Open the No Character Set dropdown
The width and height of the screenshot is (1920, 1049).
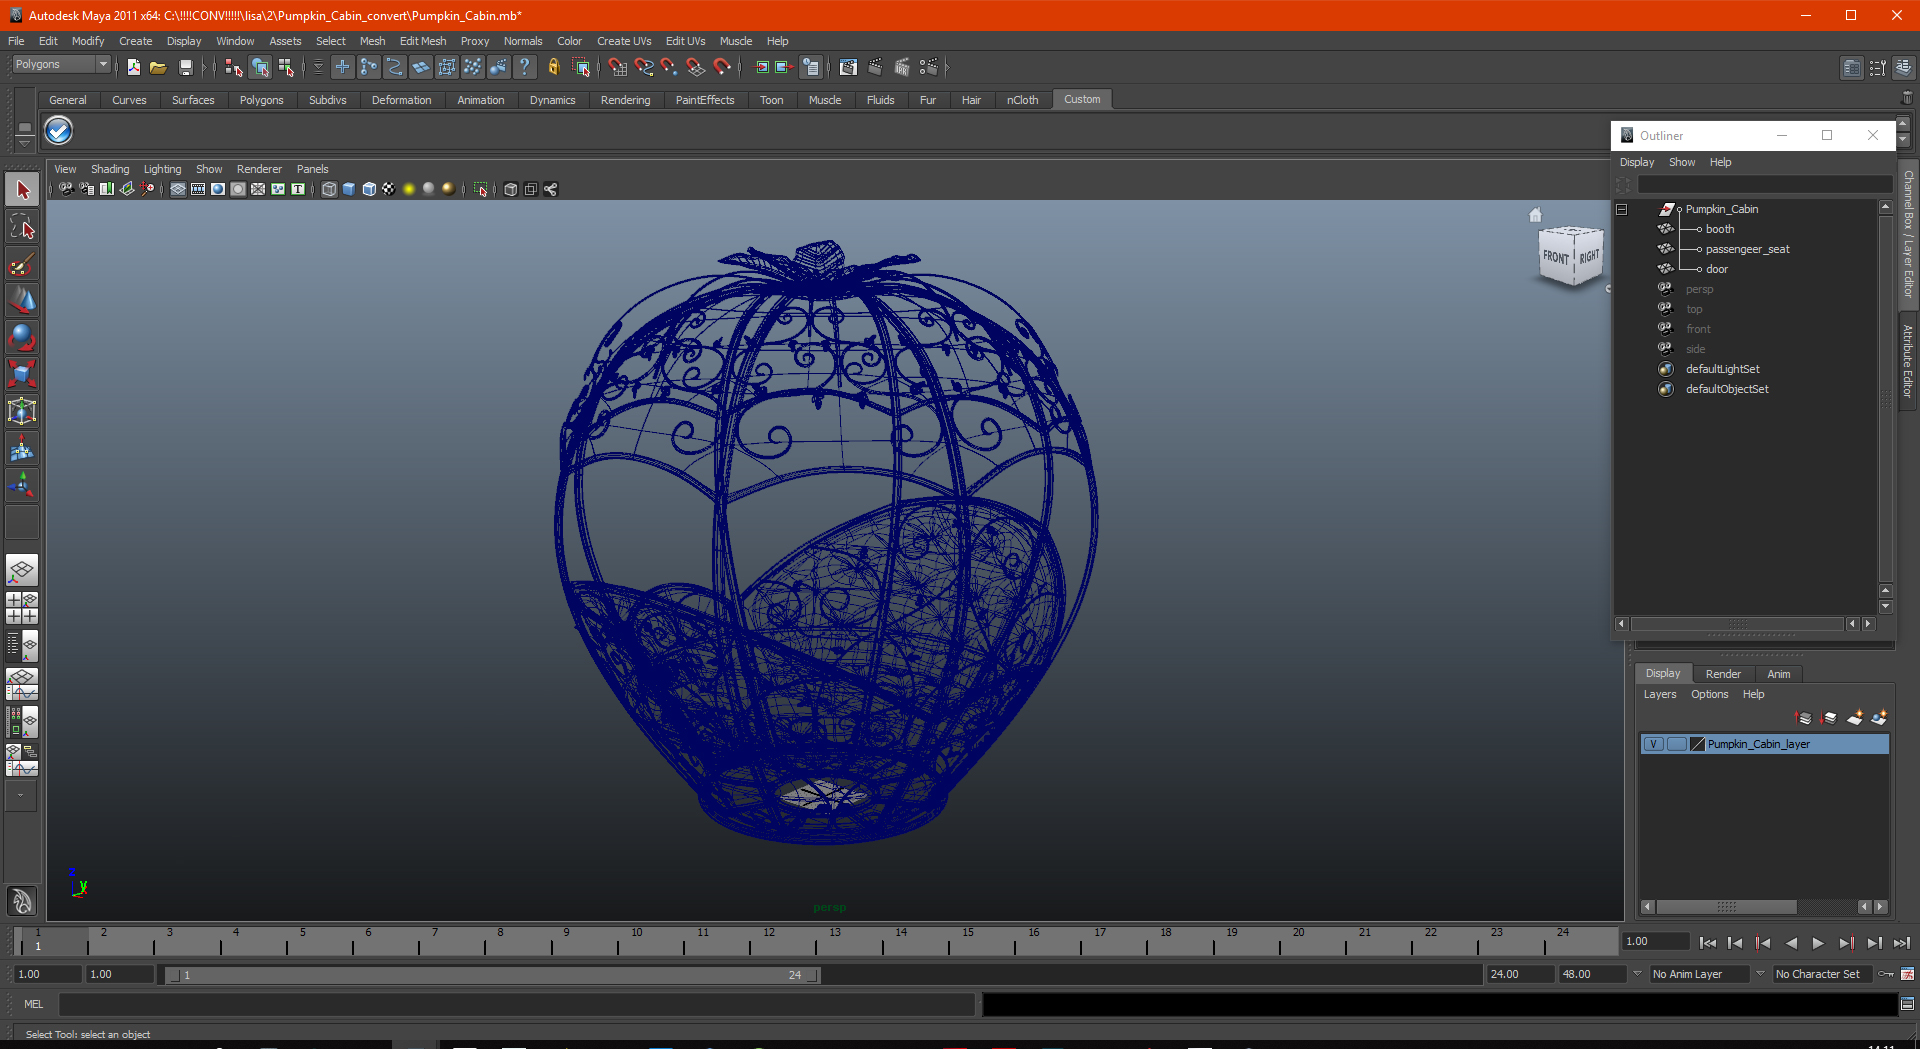coord(1823,974)
